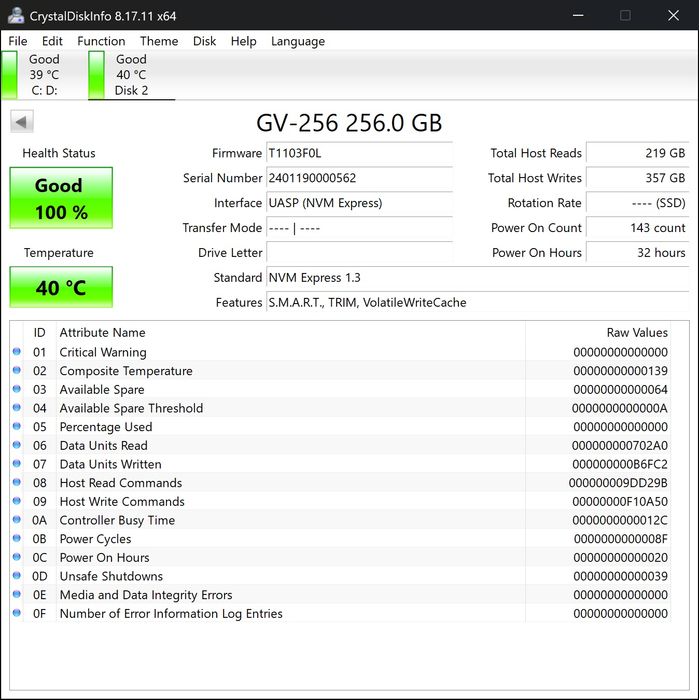Click the Good 100 % health status button
This screenshot has height=700, width=699.
point(61,198)
